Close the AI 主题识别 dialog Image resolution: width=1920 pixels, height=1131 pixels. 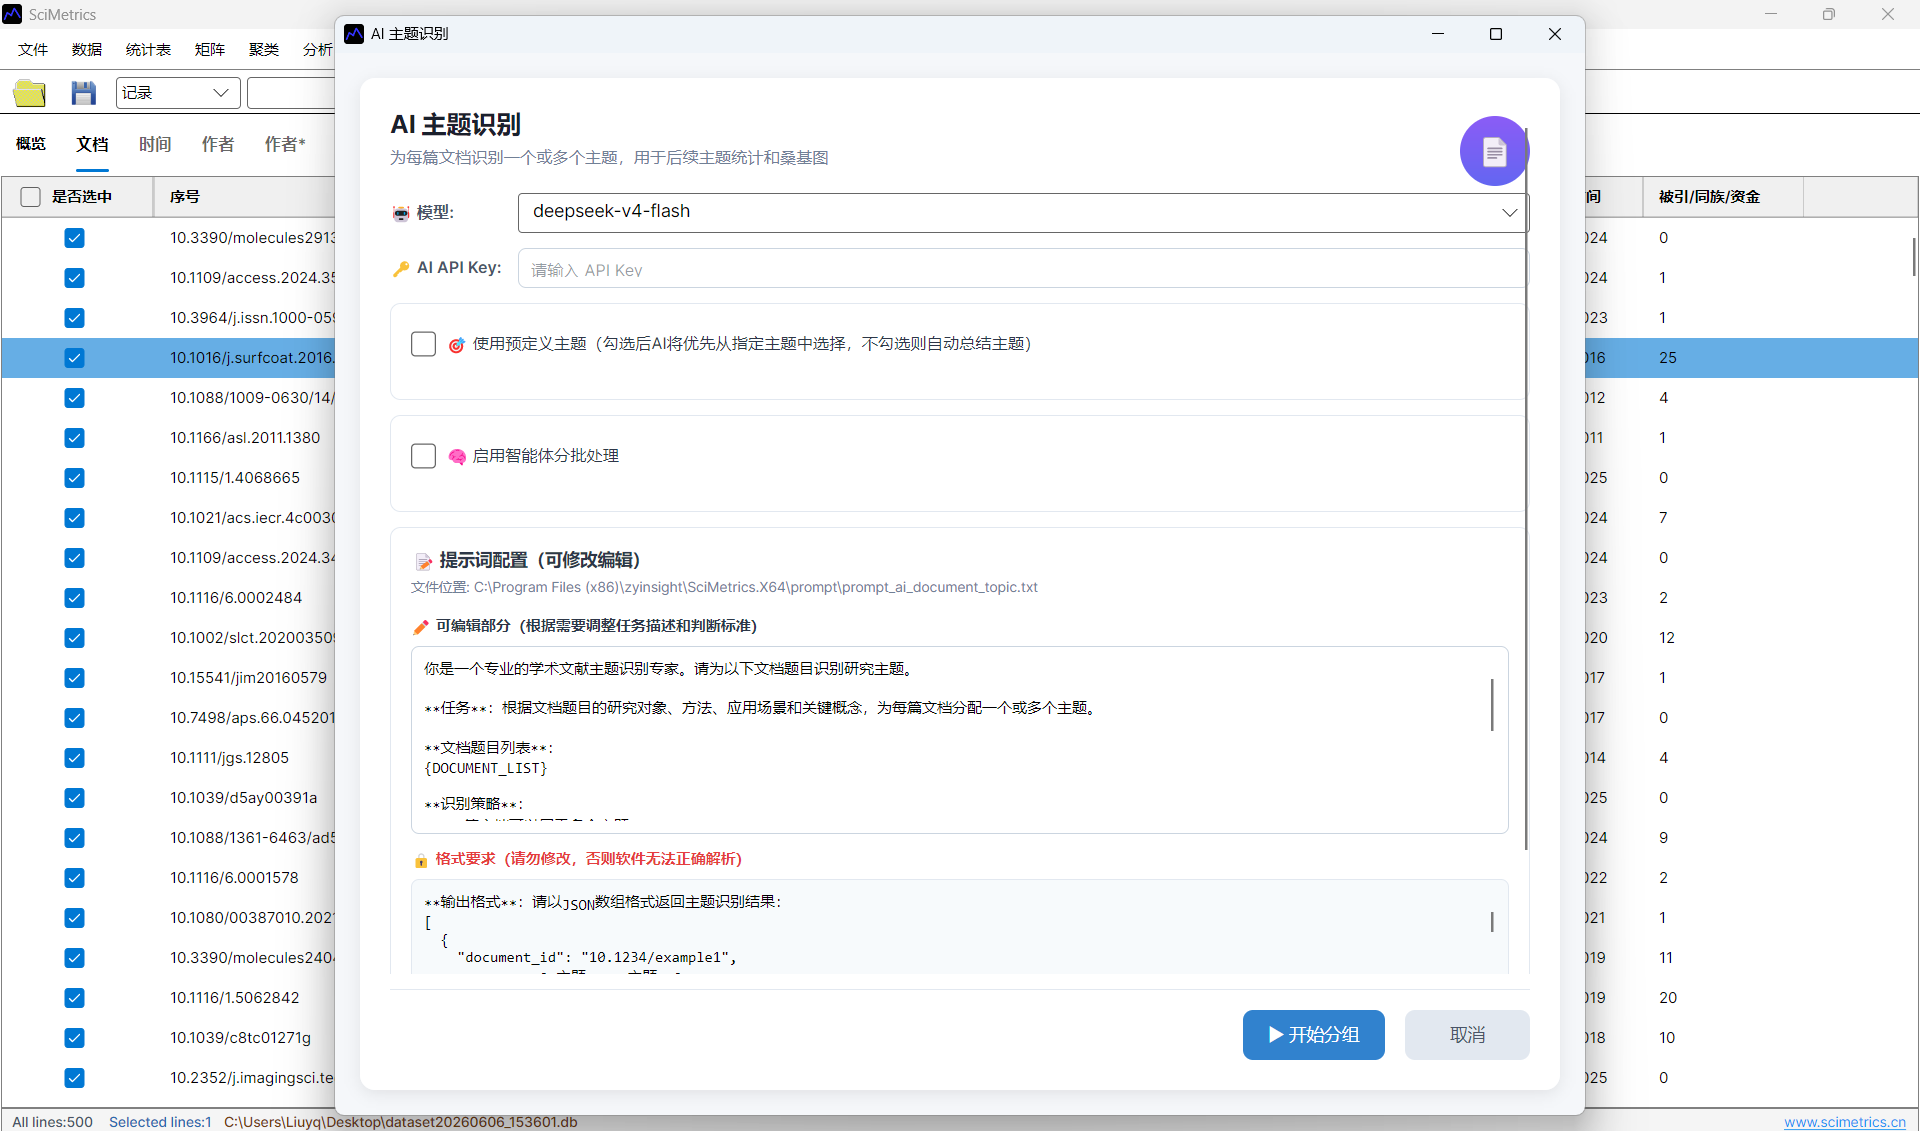[x=1555, y=34]
